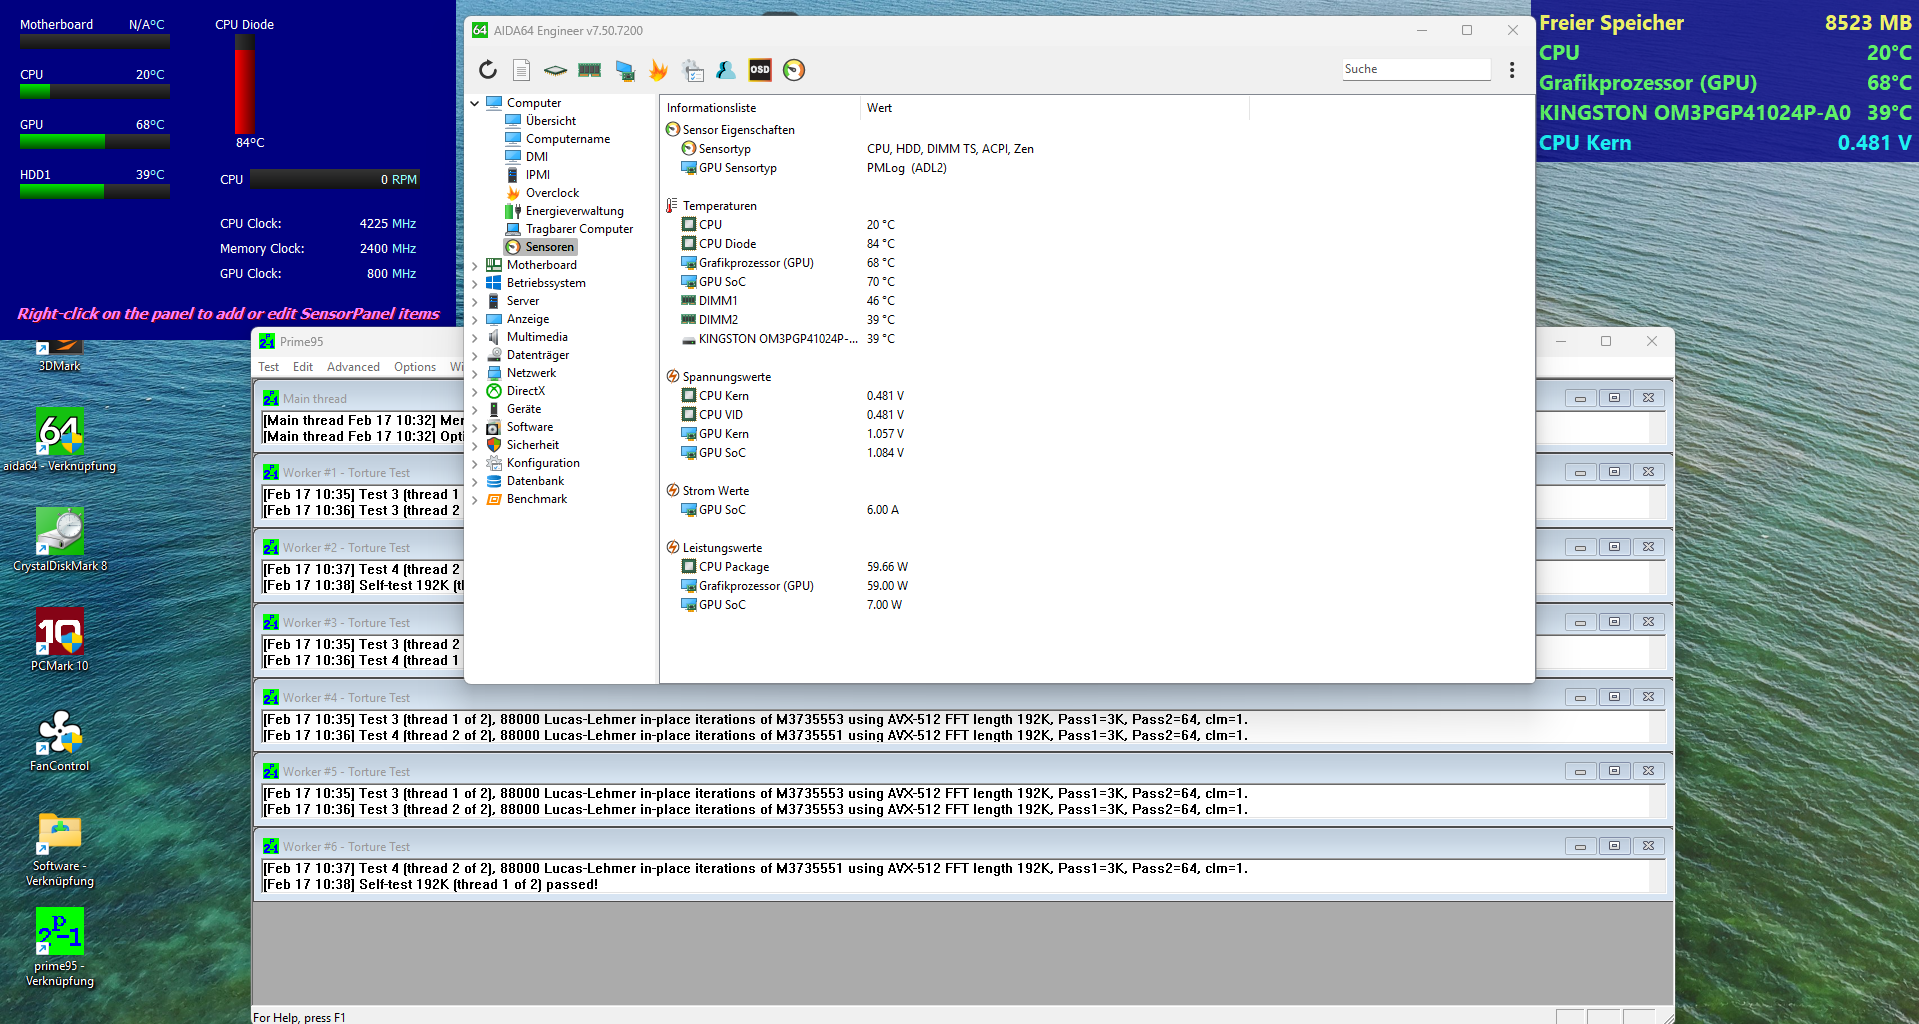Screen dimensions: 1919x1024
Task: Click the Informationsliste column header
Action: click(x=760, y=108)
